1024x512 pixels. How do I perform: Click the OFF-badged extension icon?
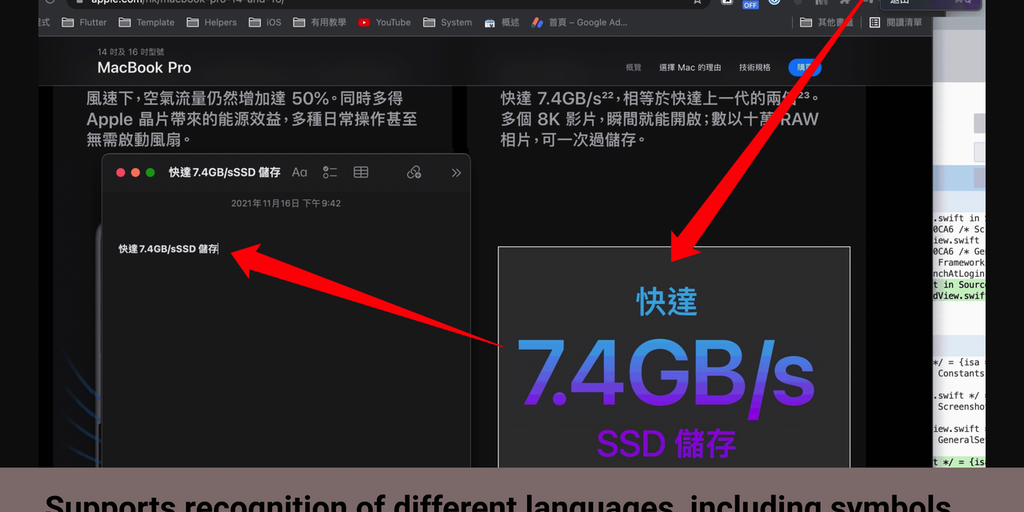pyautogui.click(x=750, y=3)
